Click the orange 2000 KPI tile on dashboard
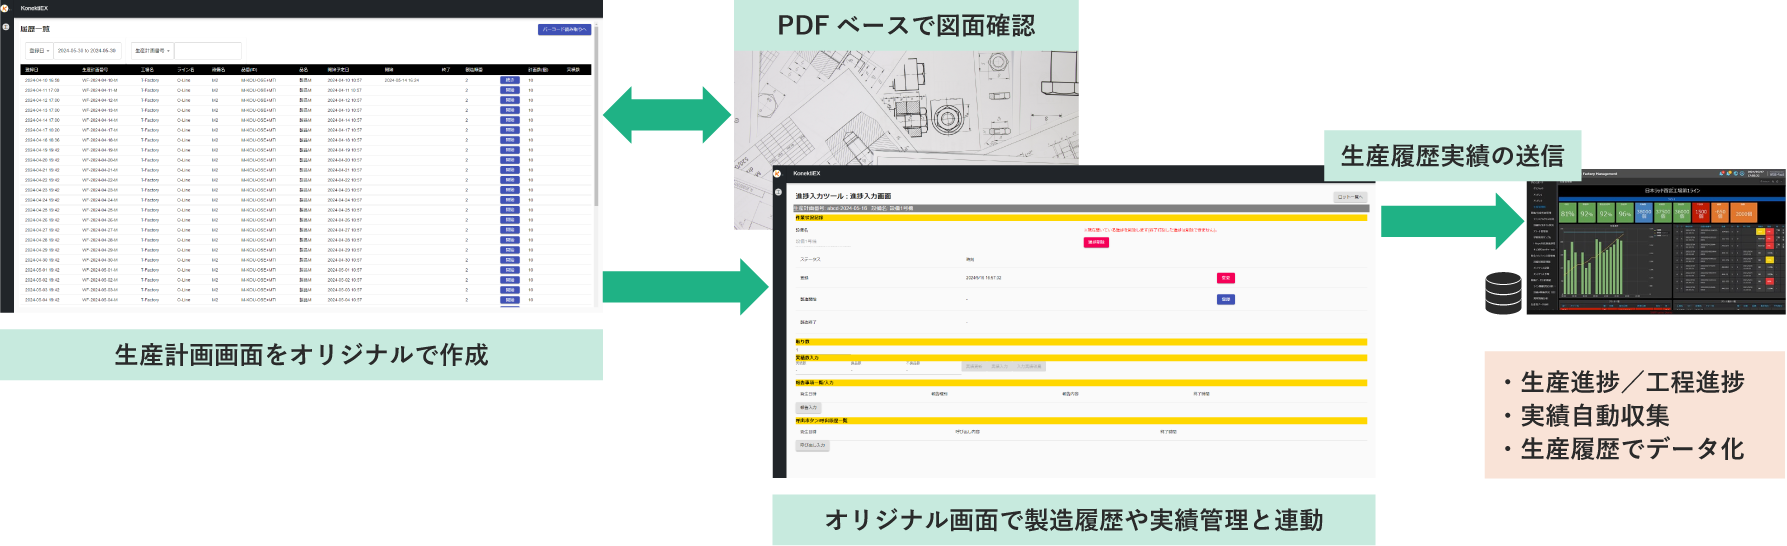The height and width of the screenshot is (546, 1787). coord(1743,213)
